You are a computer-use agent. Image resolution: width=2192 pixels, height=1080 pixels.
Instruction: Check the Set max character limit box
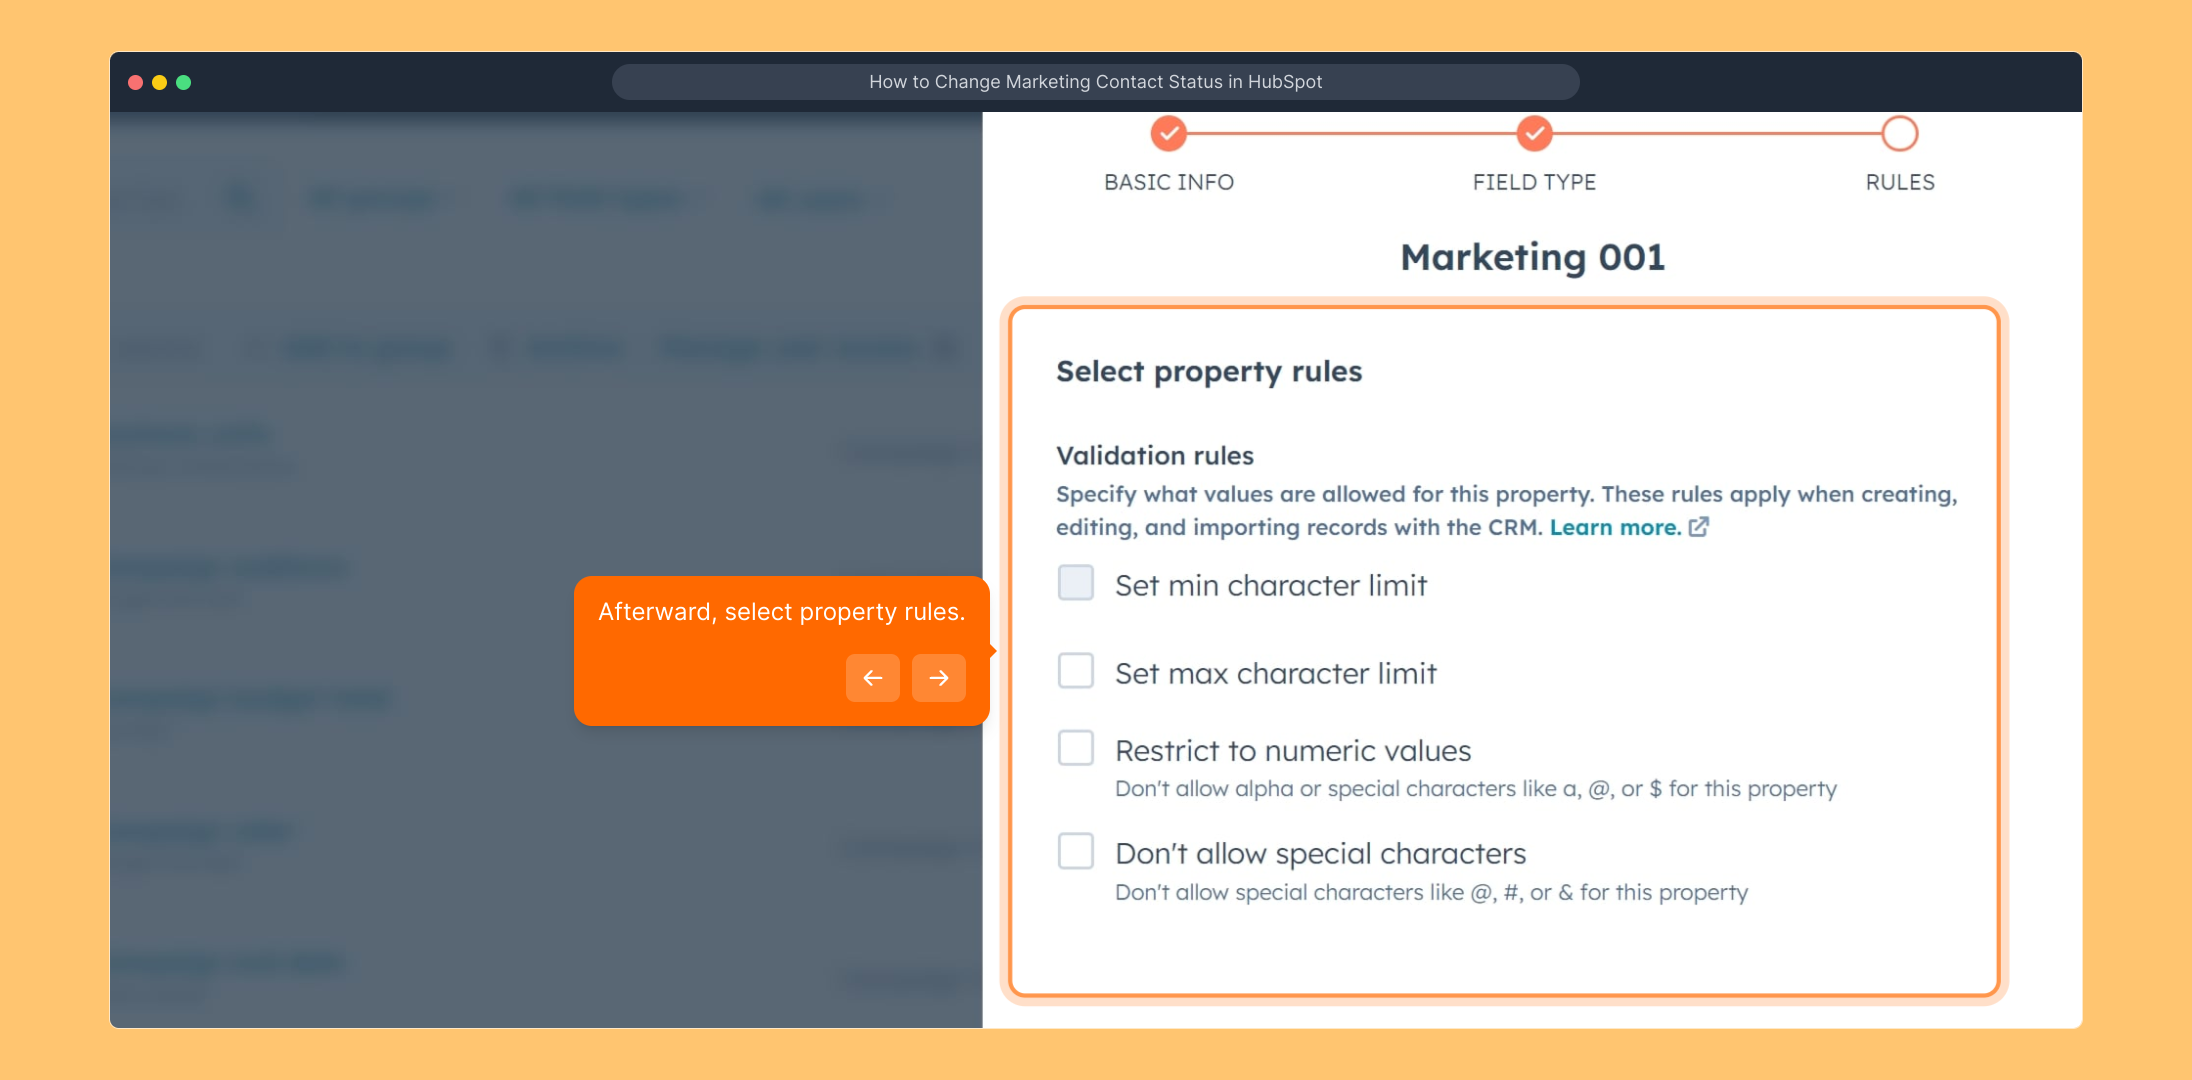1076,671
